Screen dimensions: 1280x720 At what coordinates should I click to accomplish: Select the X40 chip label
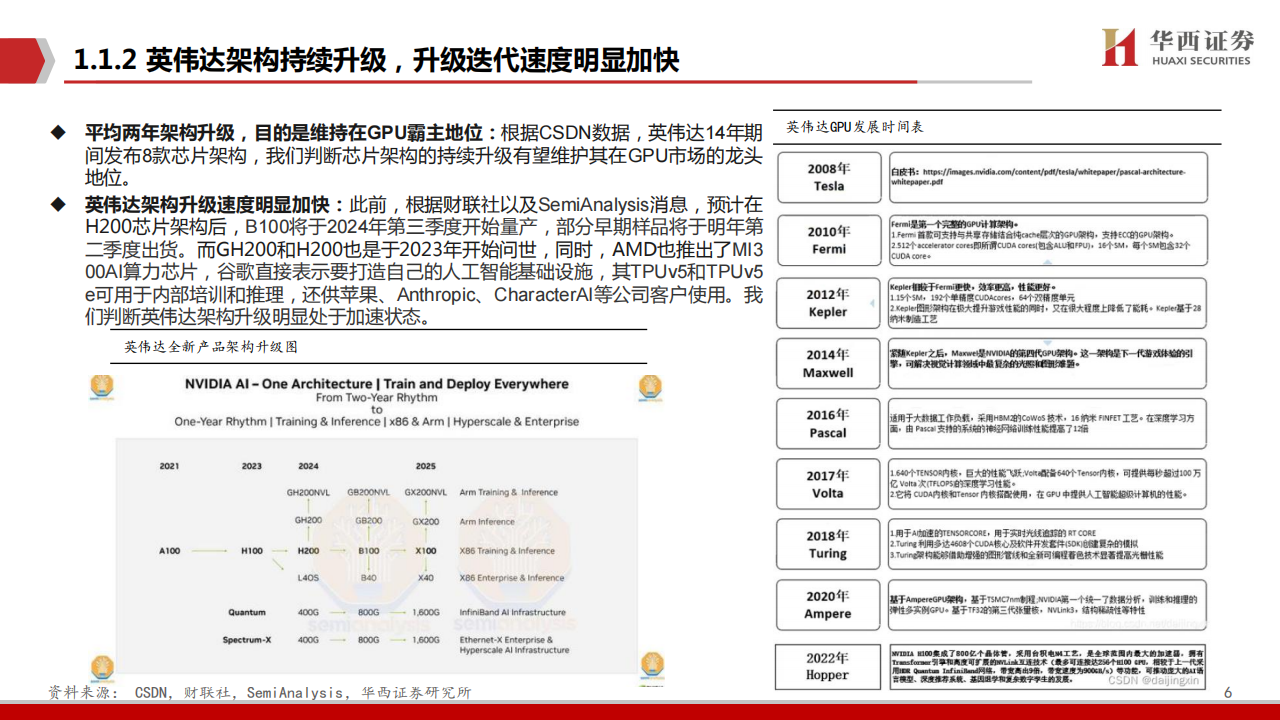click(426, 578)
